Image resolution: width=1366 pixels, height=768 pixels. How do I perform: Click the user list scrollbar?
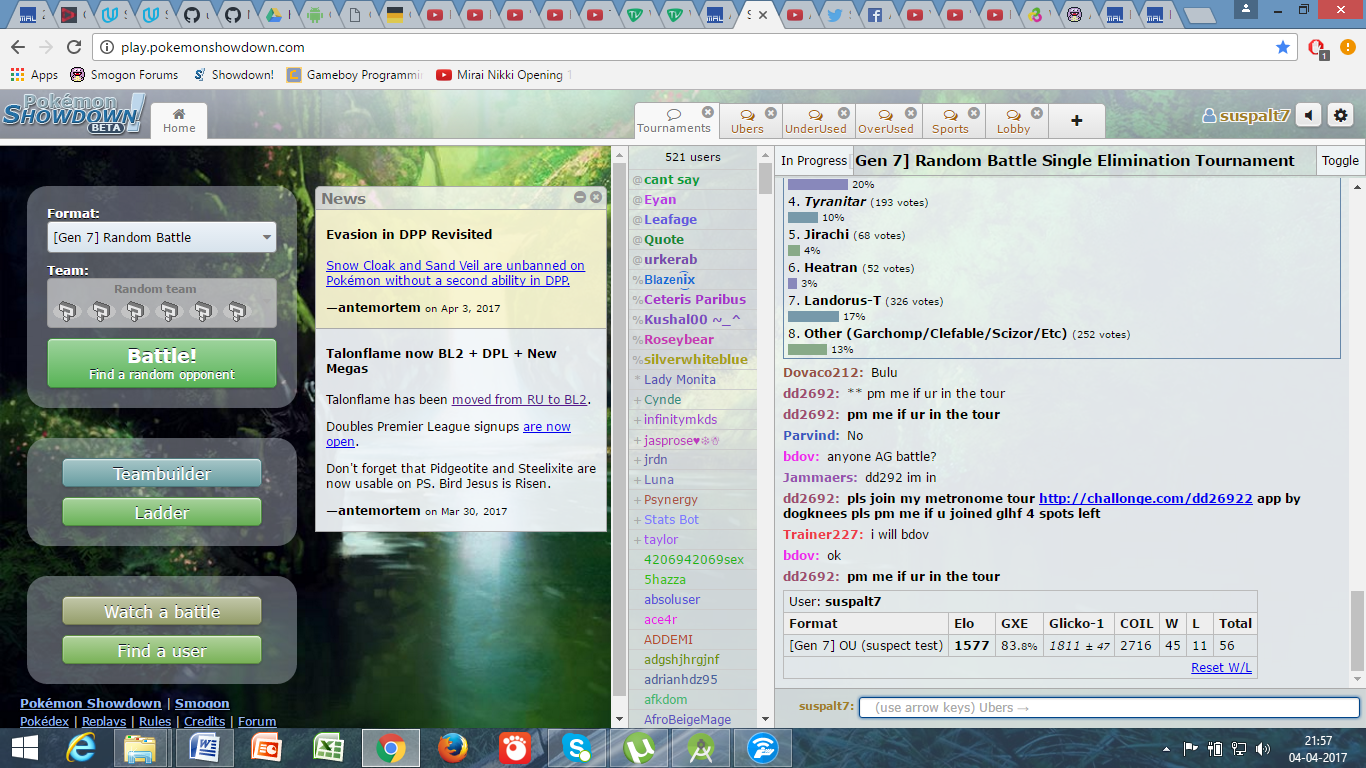(765, 178)
